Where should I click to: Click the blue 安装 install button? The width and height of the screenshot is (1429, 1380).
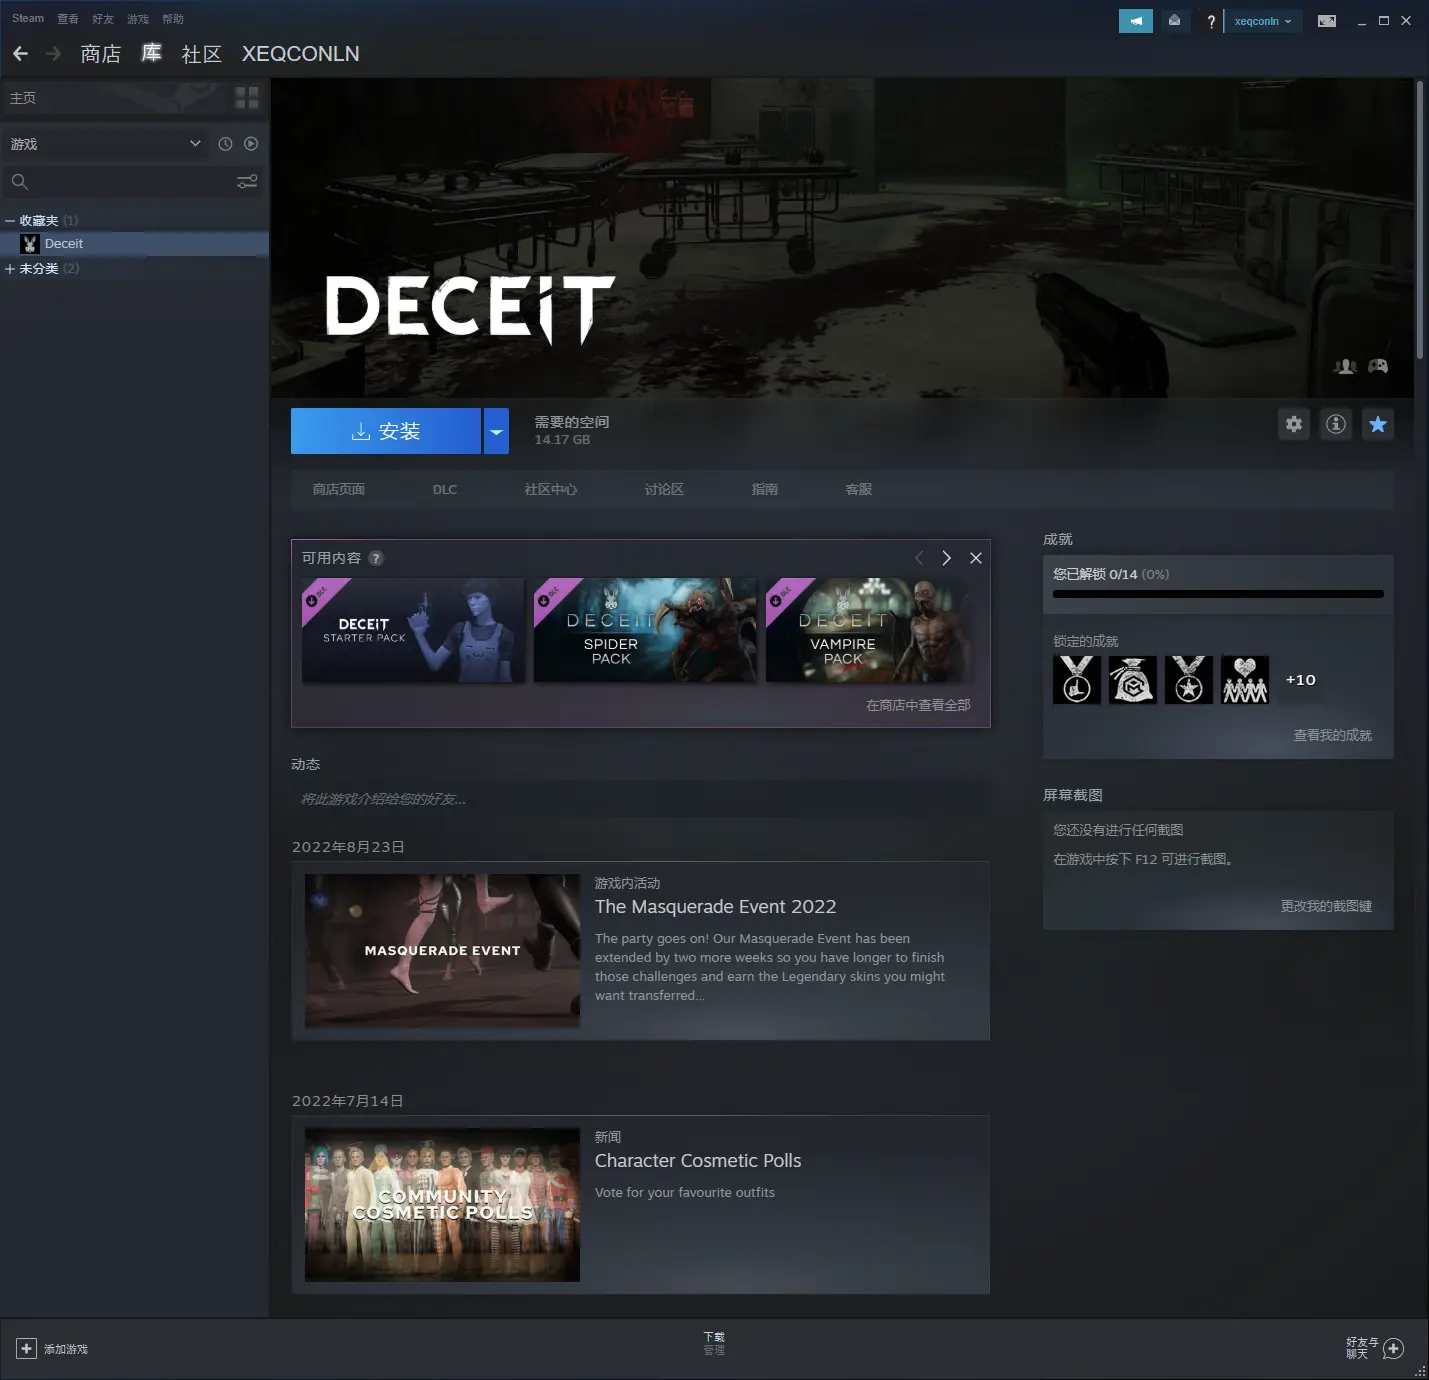pos(386,431)
